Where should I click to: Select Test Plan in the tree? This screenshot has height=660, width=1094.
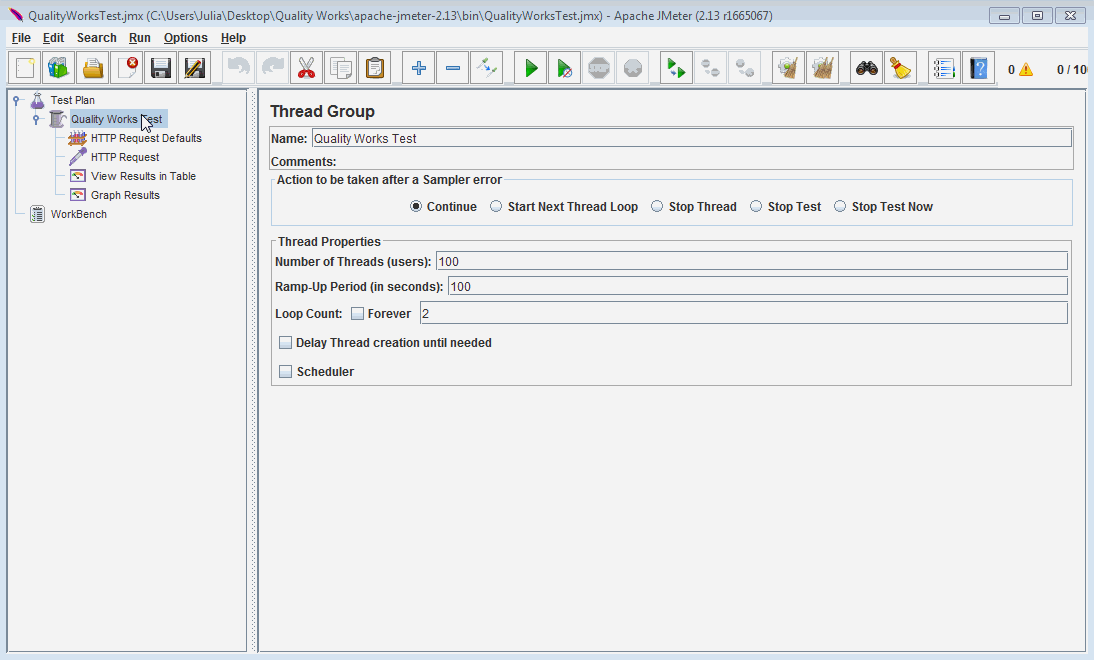(x=73, y=100)
